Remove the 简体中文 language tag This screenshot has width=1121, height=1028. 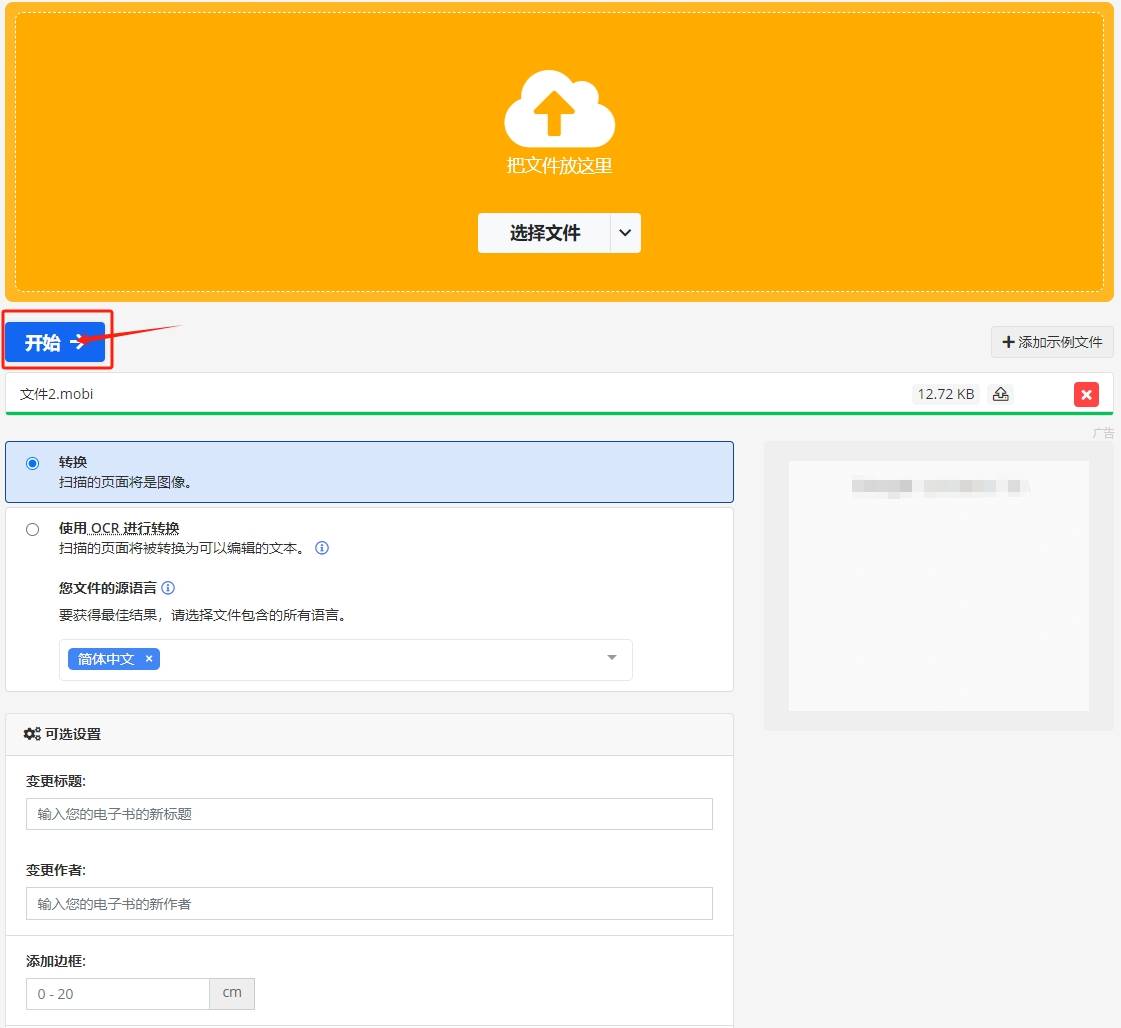click(x=148, y=659)
